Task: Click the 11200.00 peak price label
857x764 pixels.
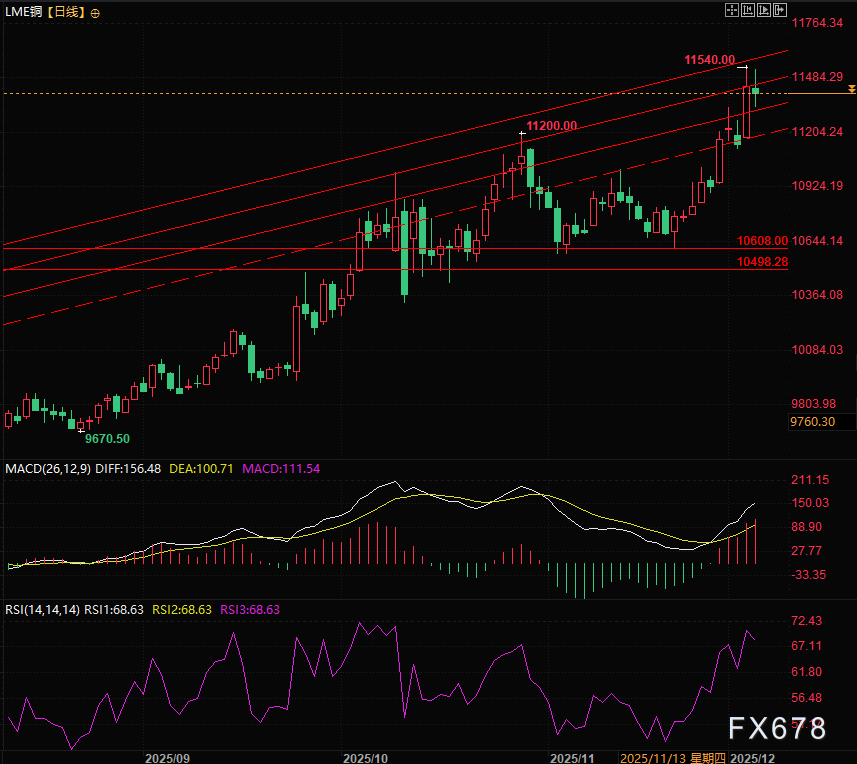Action: pos(552,126)
